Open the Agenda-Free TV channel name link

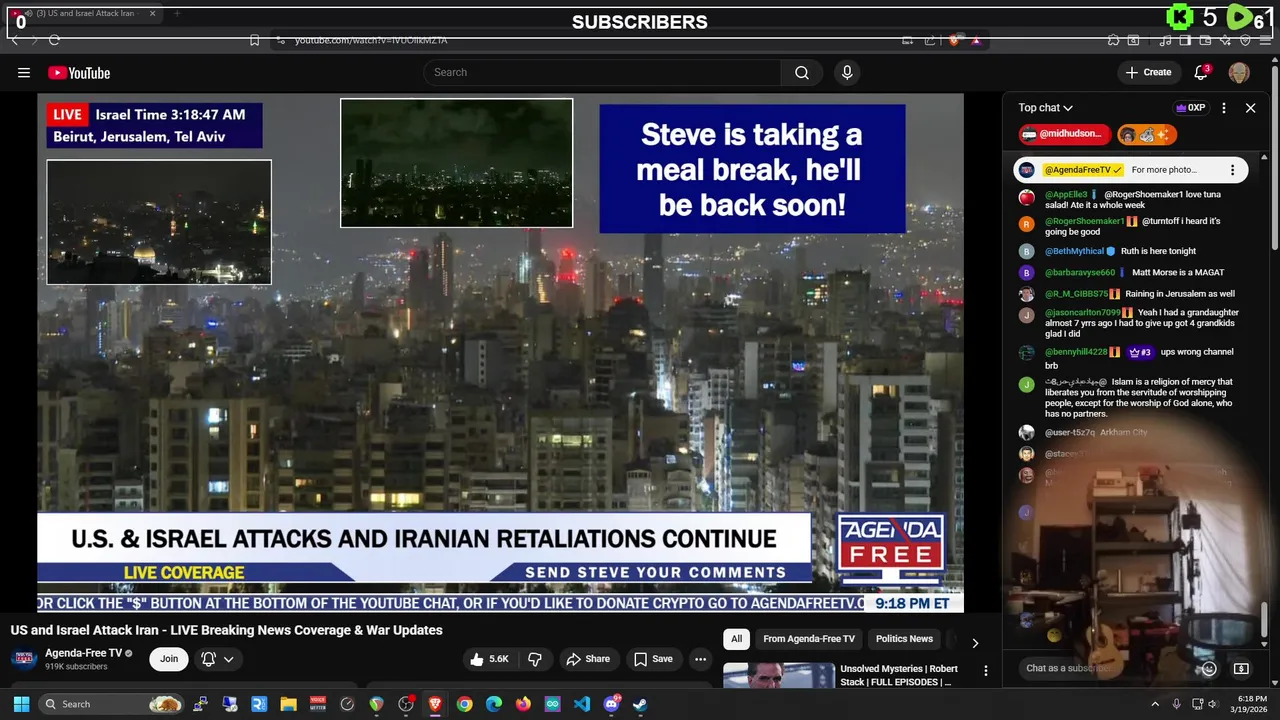pyautogui.click(x=83, y=653)
